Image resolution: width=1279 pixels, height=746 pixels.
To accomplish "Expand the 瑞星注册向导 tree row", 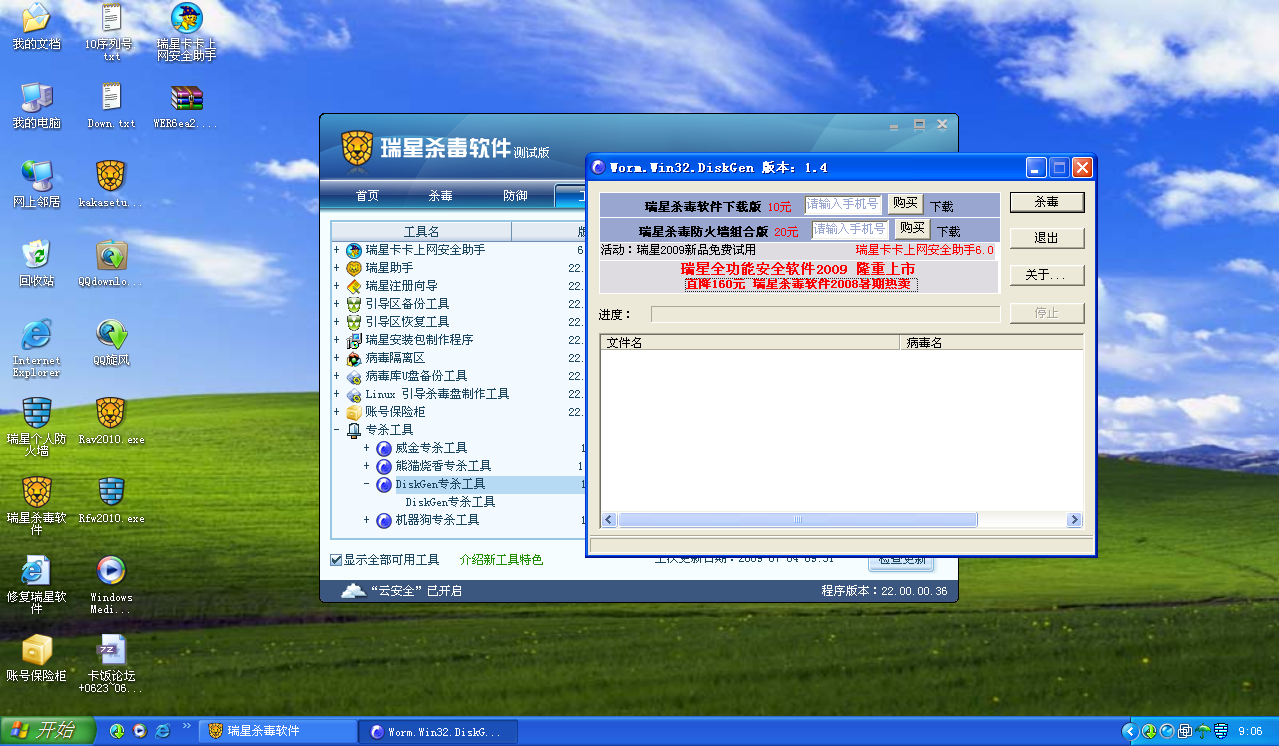I will pos(337,286).
